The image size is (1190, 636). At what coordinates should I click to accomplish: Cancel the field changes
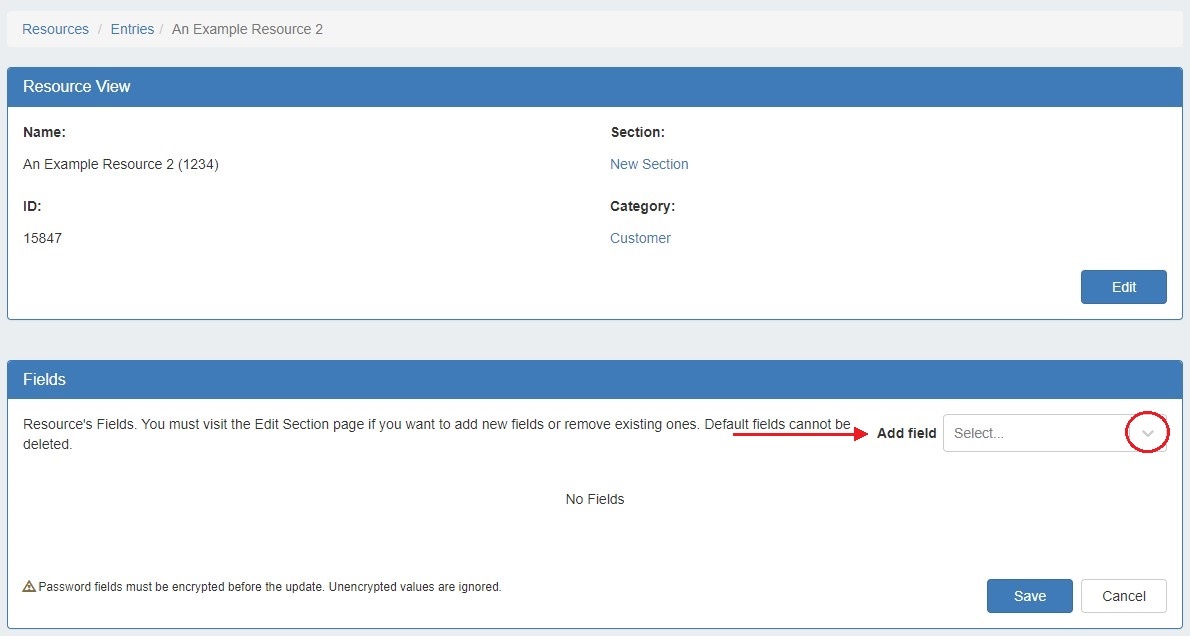(x=1123, y=596)
